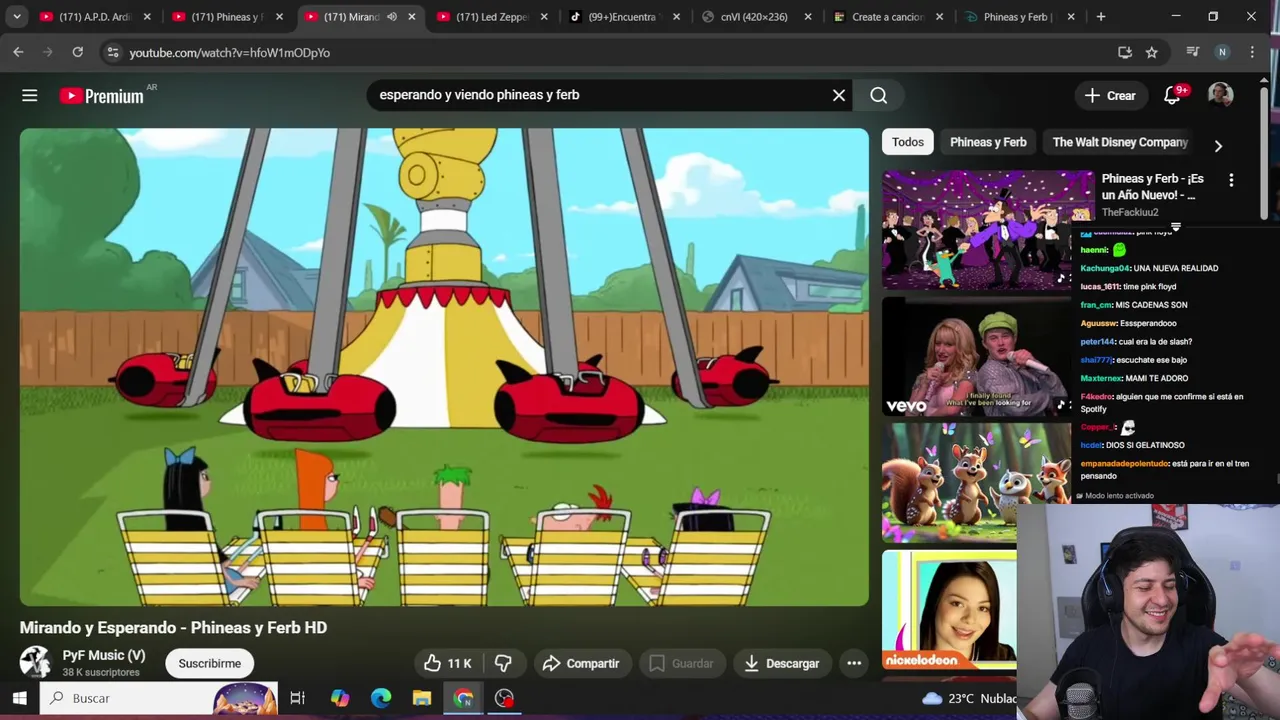Image resolution: width=1280 pixels, height=720 pixels.
Task: Open PyF Music channel avatar
Action: tap(35, 662)
